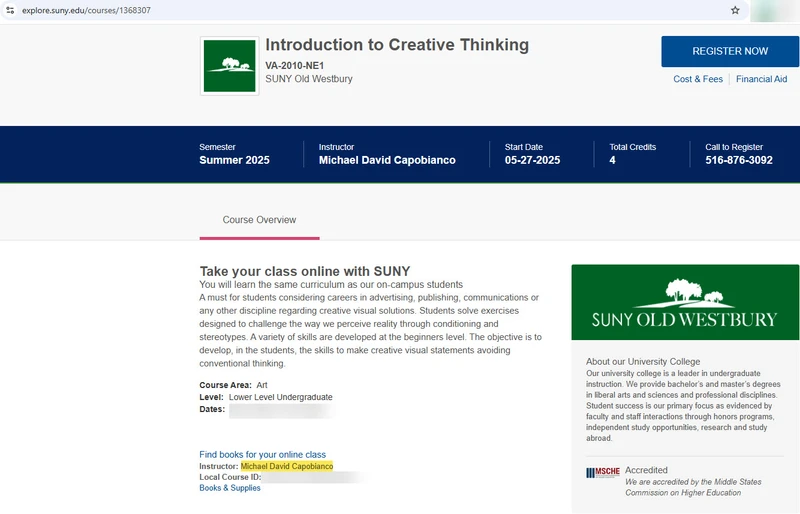Click the SUNY Old Westbury green banner

coord(685,302)
